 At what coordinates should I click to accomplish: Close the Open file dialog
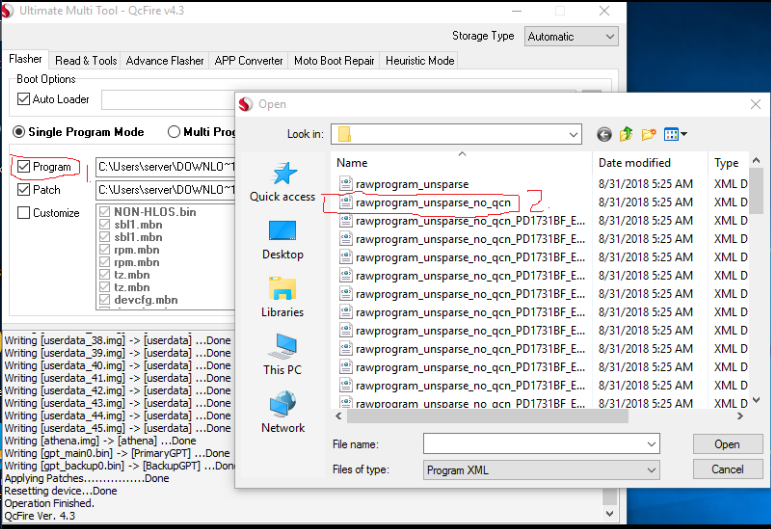756,104
